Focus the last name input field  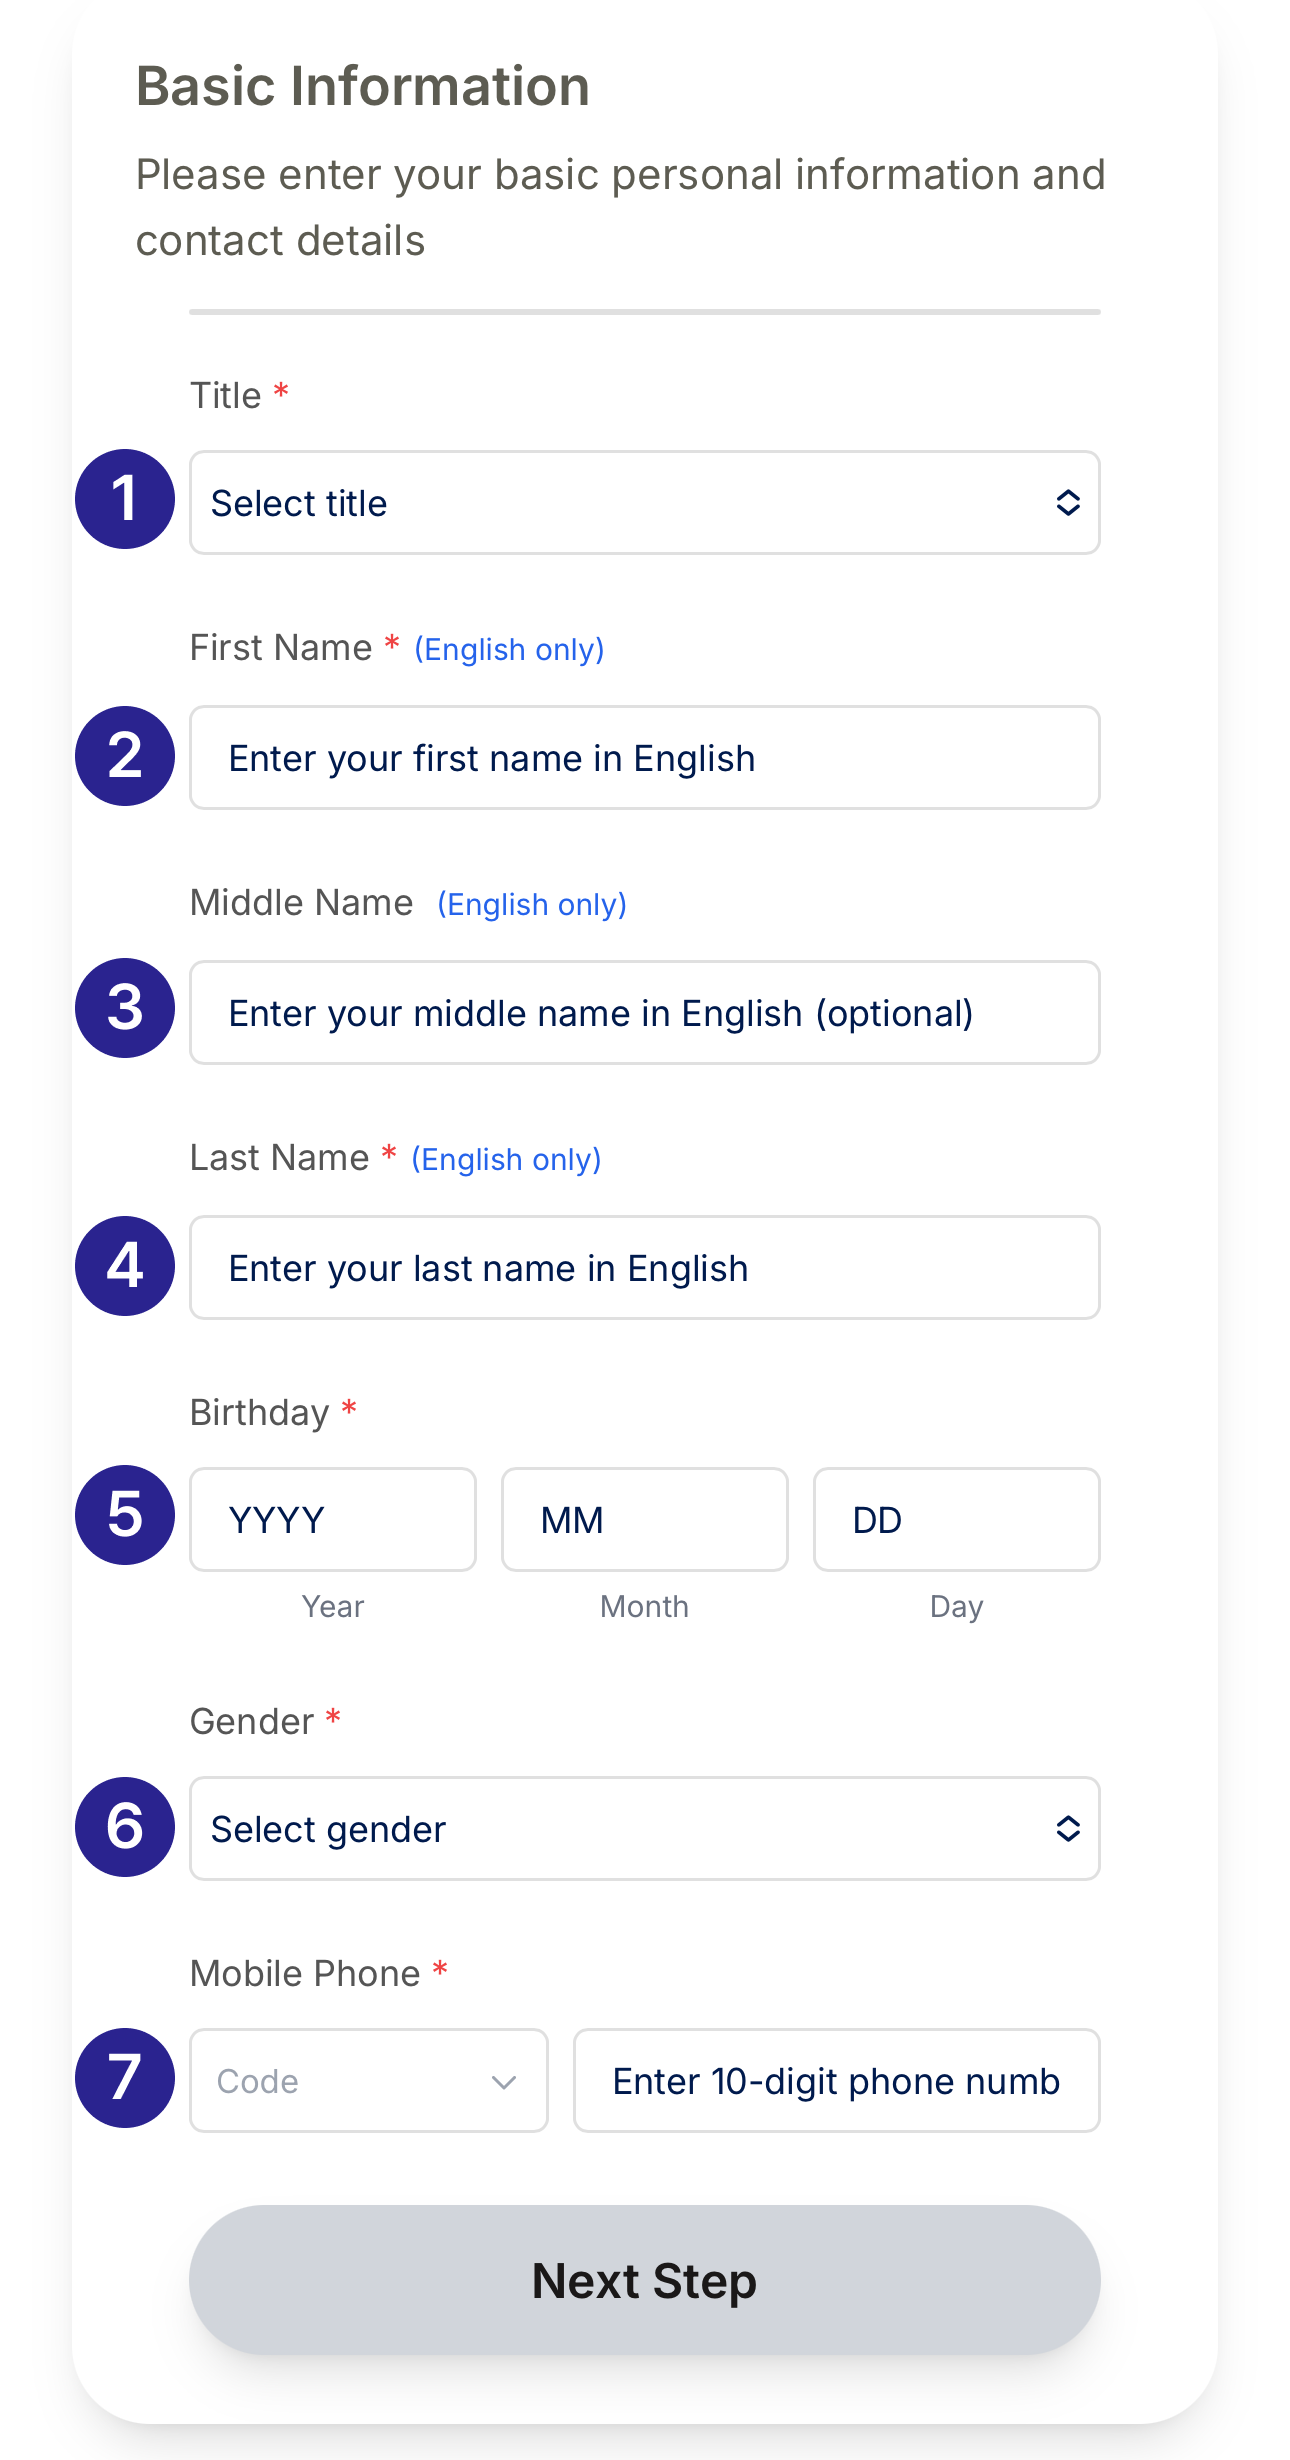644,1268
